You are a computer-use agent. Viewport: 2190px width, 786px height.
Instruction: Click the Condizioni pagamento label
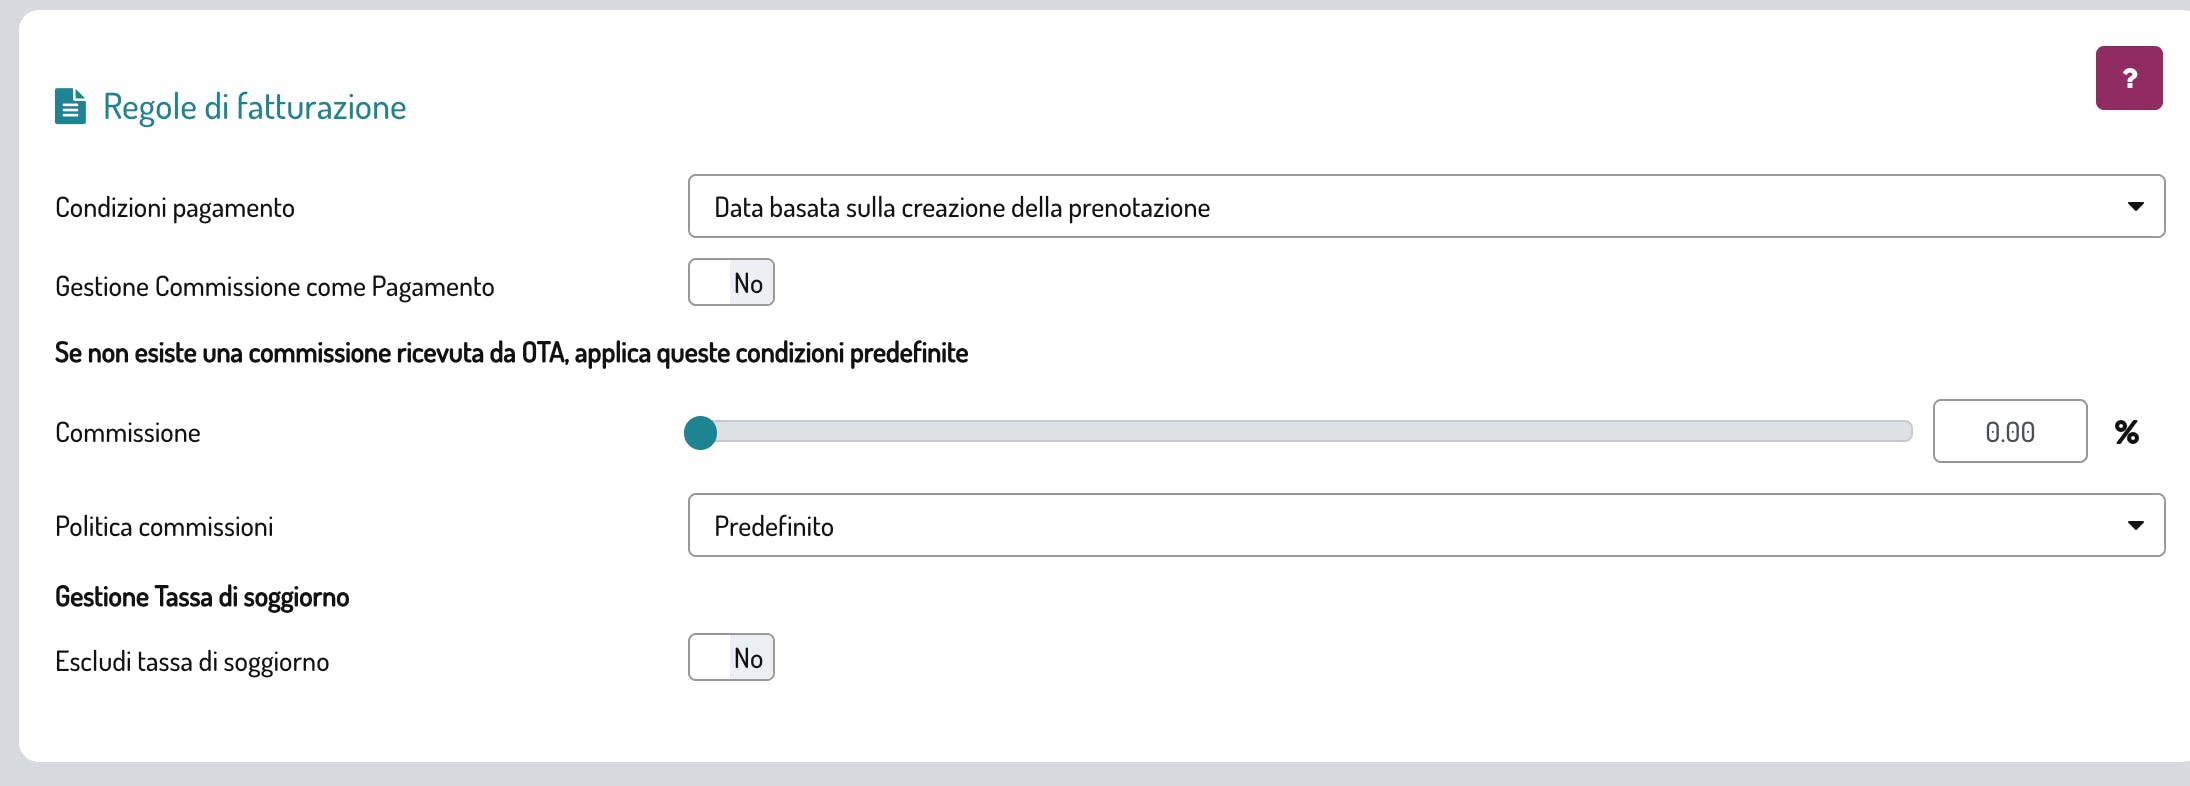pyautogui.click(x=175, y=208)
